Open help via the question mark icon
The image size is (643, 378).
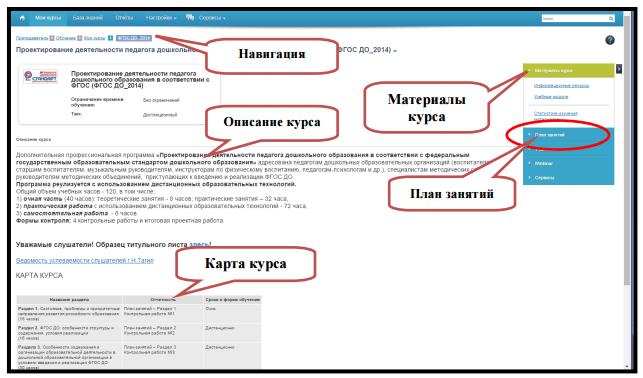tap(610, 40)
